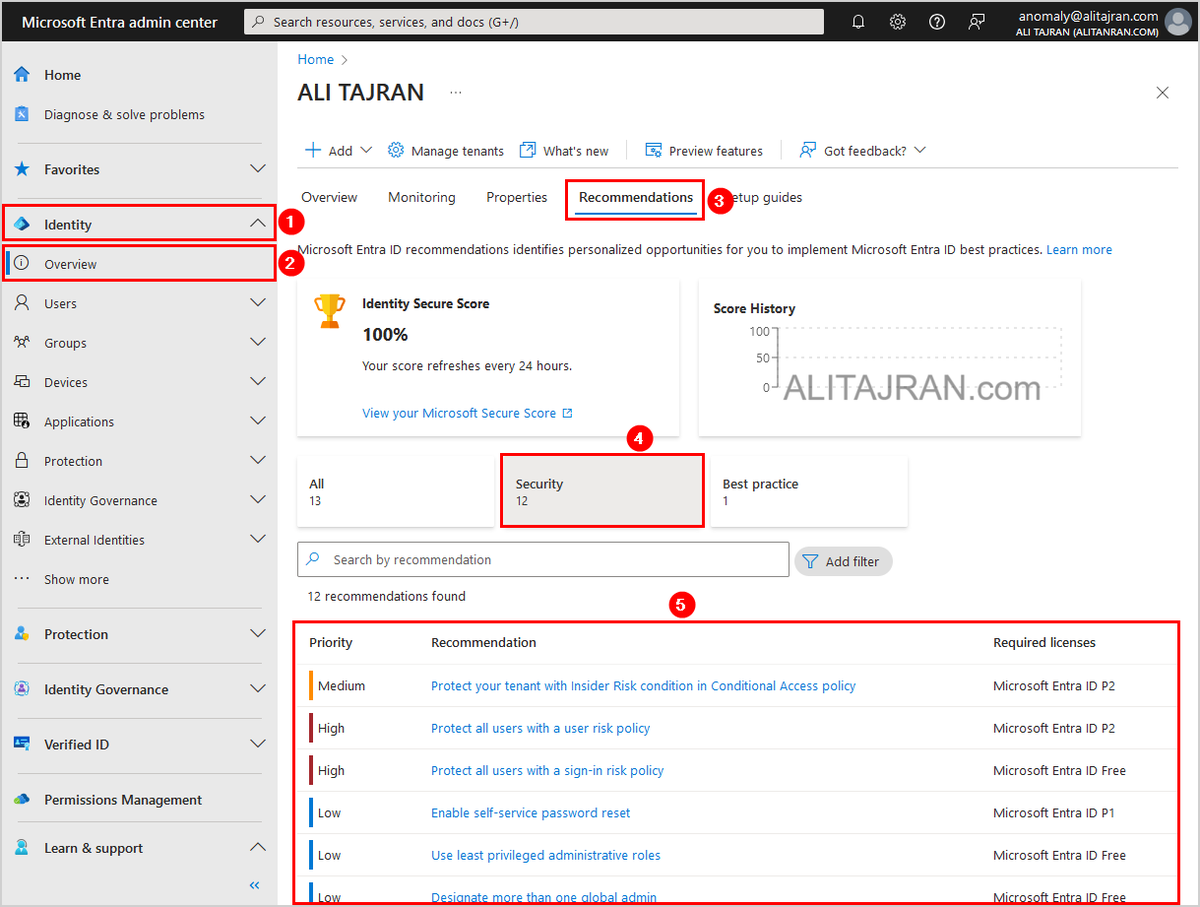The image size is (1200, 907).
Task: Click Protect all users with a user risk policy
Action: pos(540,728)
